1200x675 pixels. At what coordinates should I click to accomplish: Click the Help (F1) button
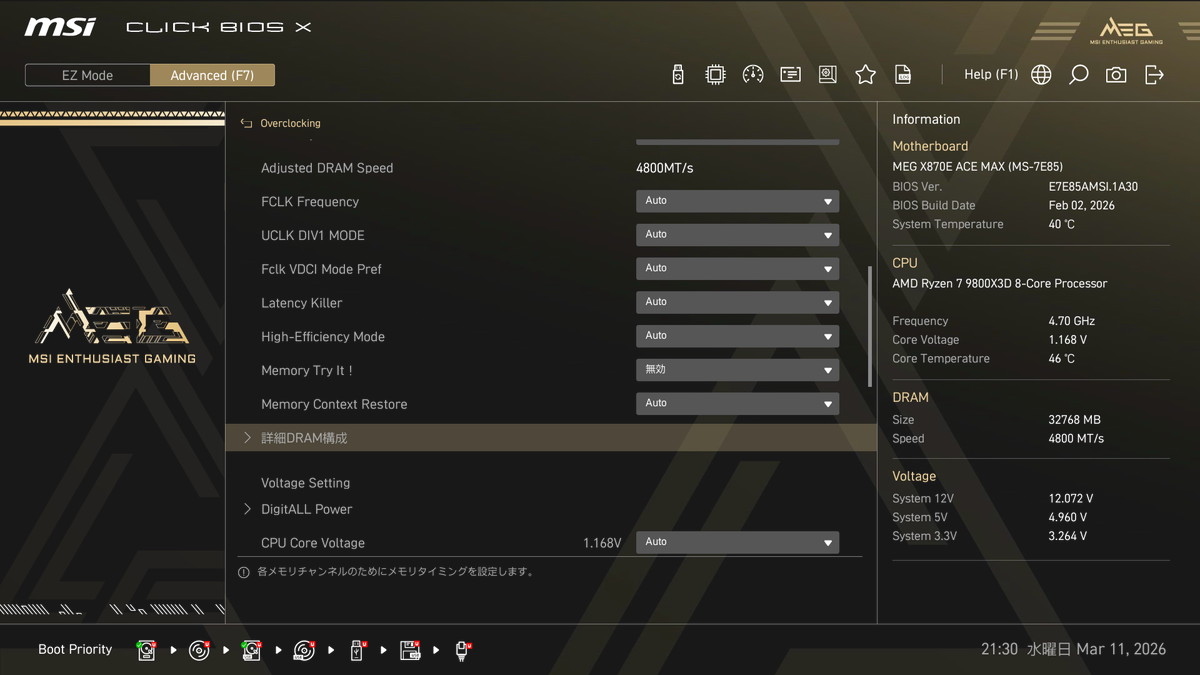[x=990, y=75]
